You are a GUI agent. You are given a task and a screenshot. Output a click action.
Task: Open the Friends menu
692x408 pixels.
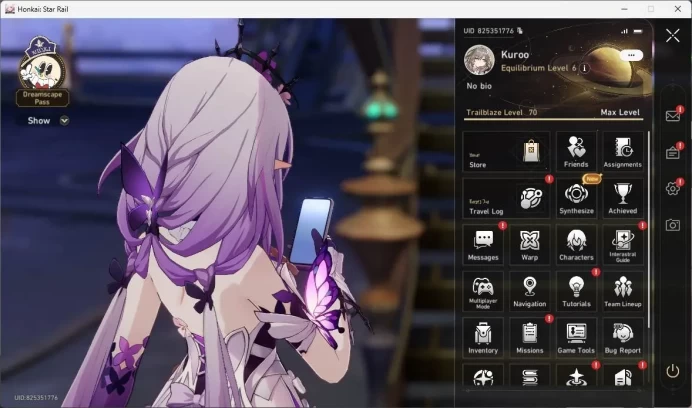[x=576, y=151]
